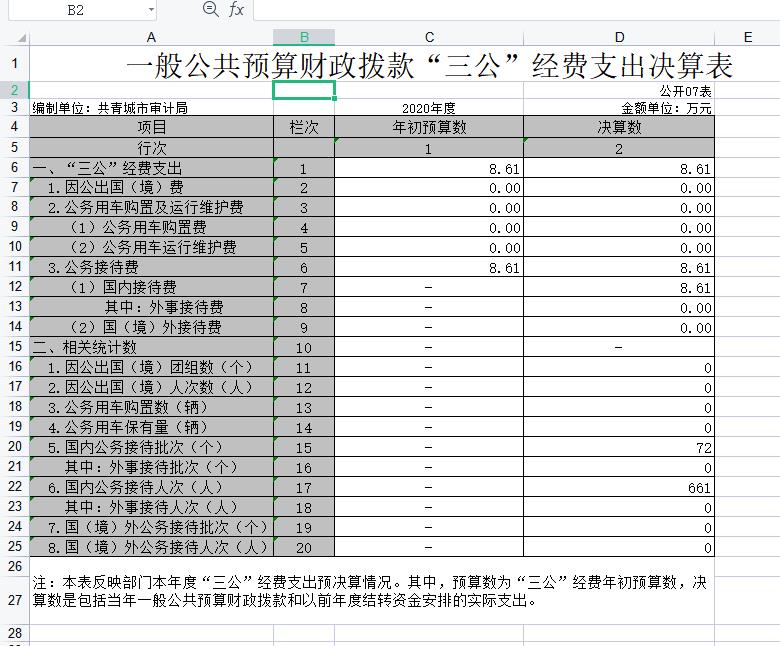Select row 27 header
The width and height of the screenshot is (780, 646).
(15, 599)
